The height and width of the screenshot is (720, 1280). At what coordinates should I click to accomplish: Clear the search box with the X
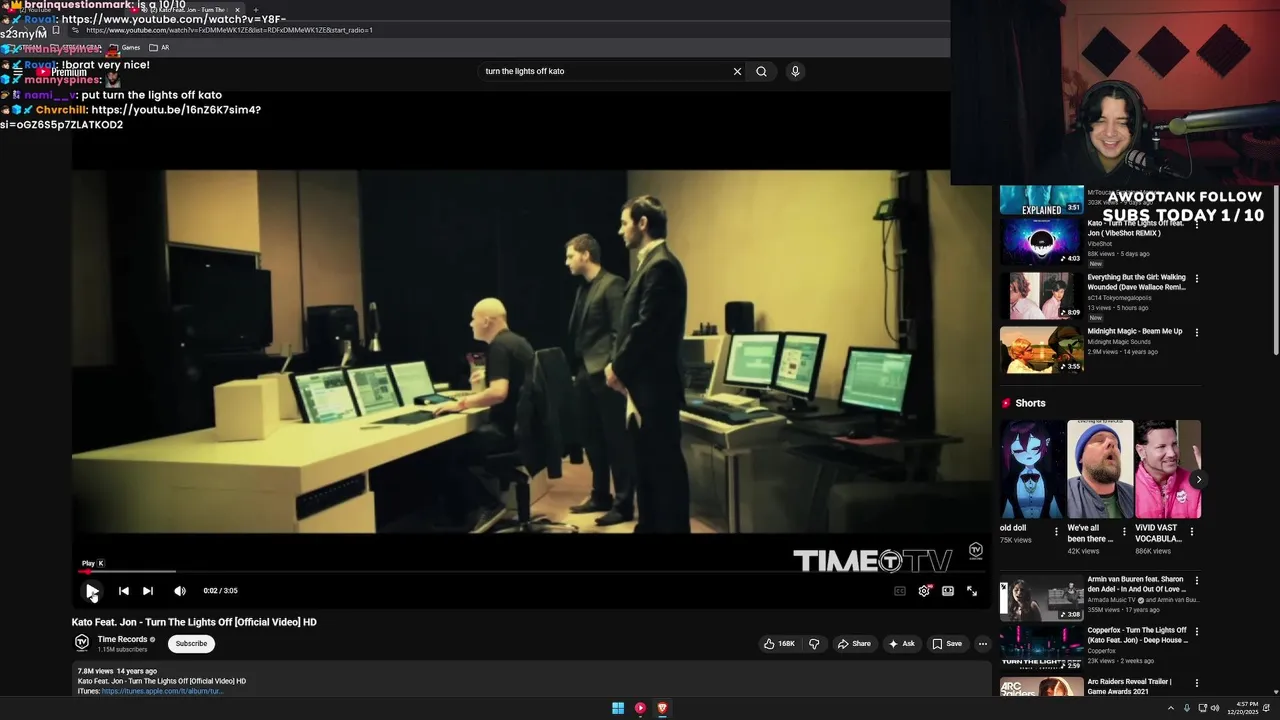(x=737, y=71)
